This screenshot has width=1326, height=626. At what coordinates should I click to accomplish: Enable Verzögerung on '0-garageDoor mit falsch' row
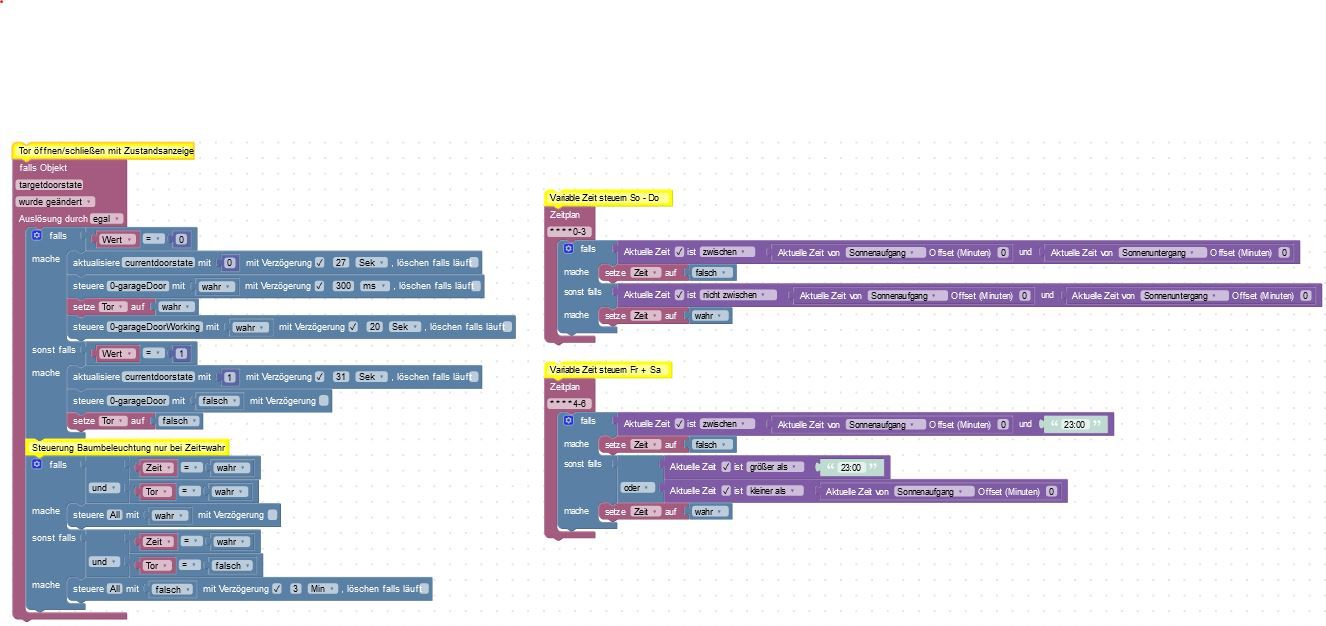point(324,401)
